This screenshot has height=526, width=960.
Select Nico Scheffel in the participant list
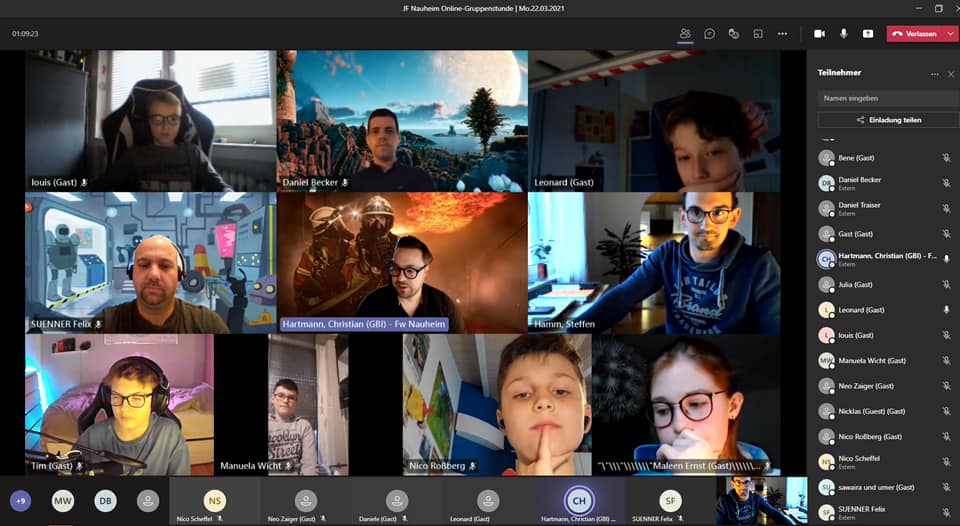(860, 461)
